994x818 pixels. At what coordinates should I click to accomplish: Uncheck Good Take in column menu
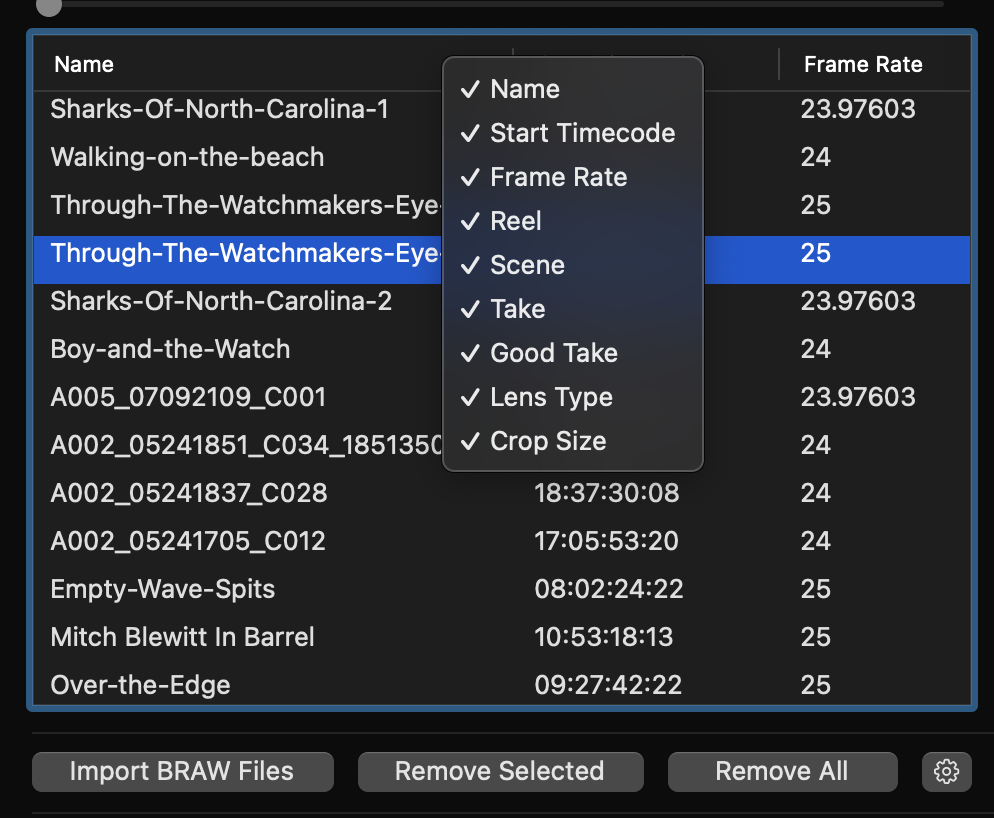click(x=553, y=353)
